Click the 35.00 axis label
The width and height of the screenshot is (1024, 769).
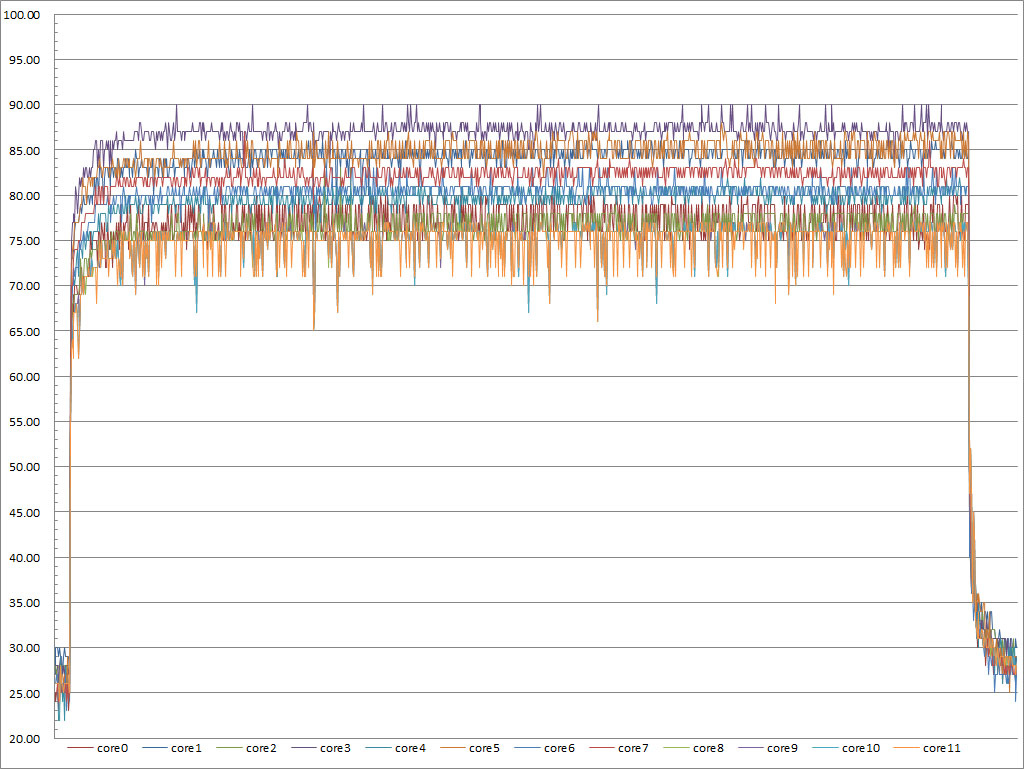coord(24,603)
